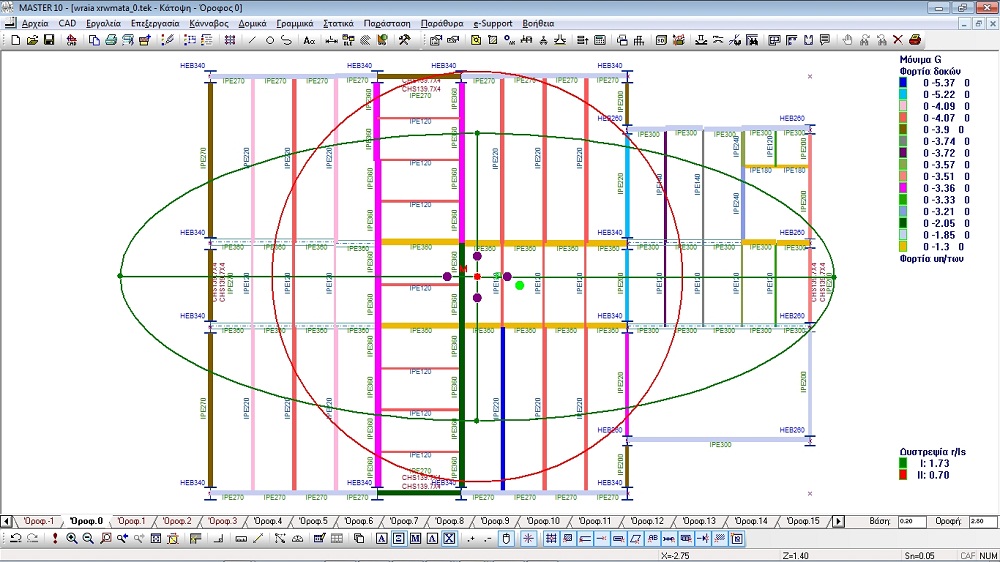Click the red X delete icon

(897, 40)
